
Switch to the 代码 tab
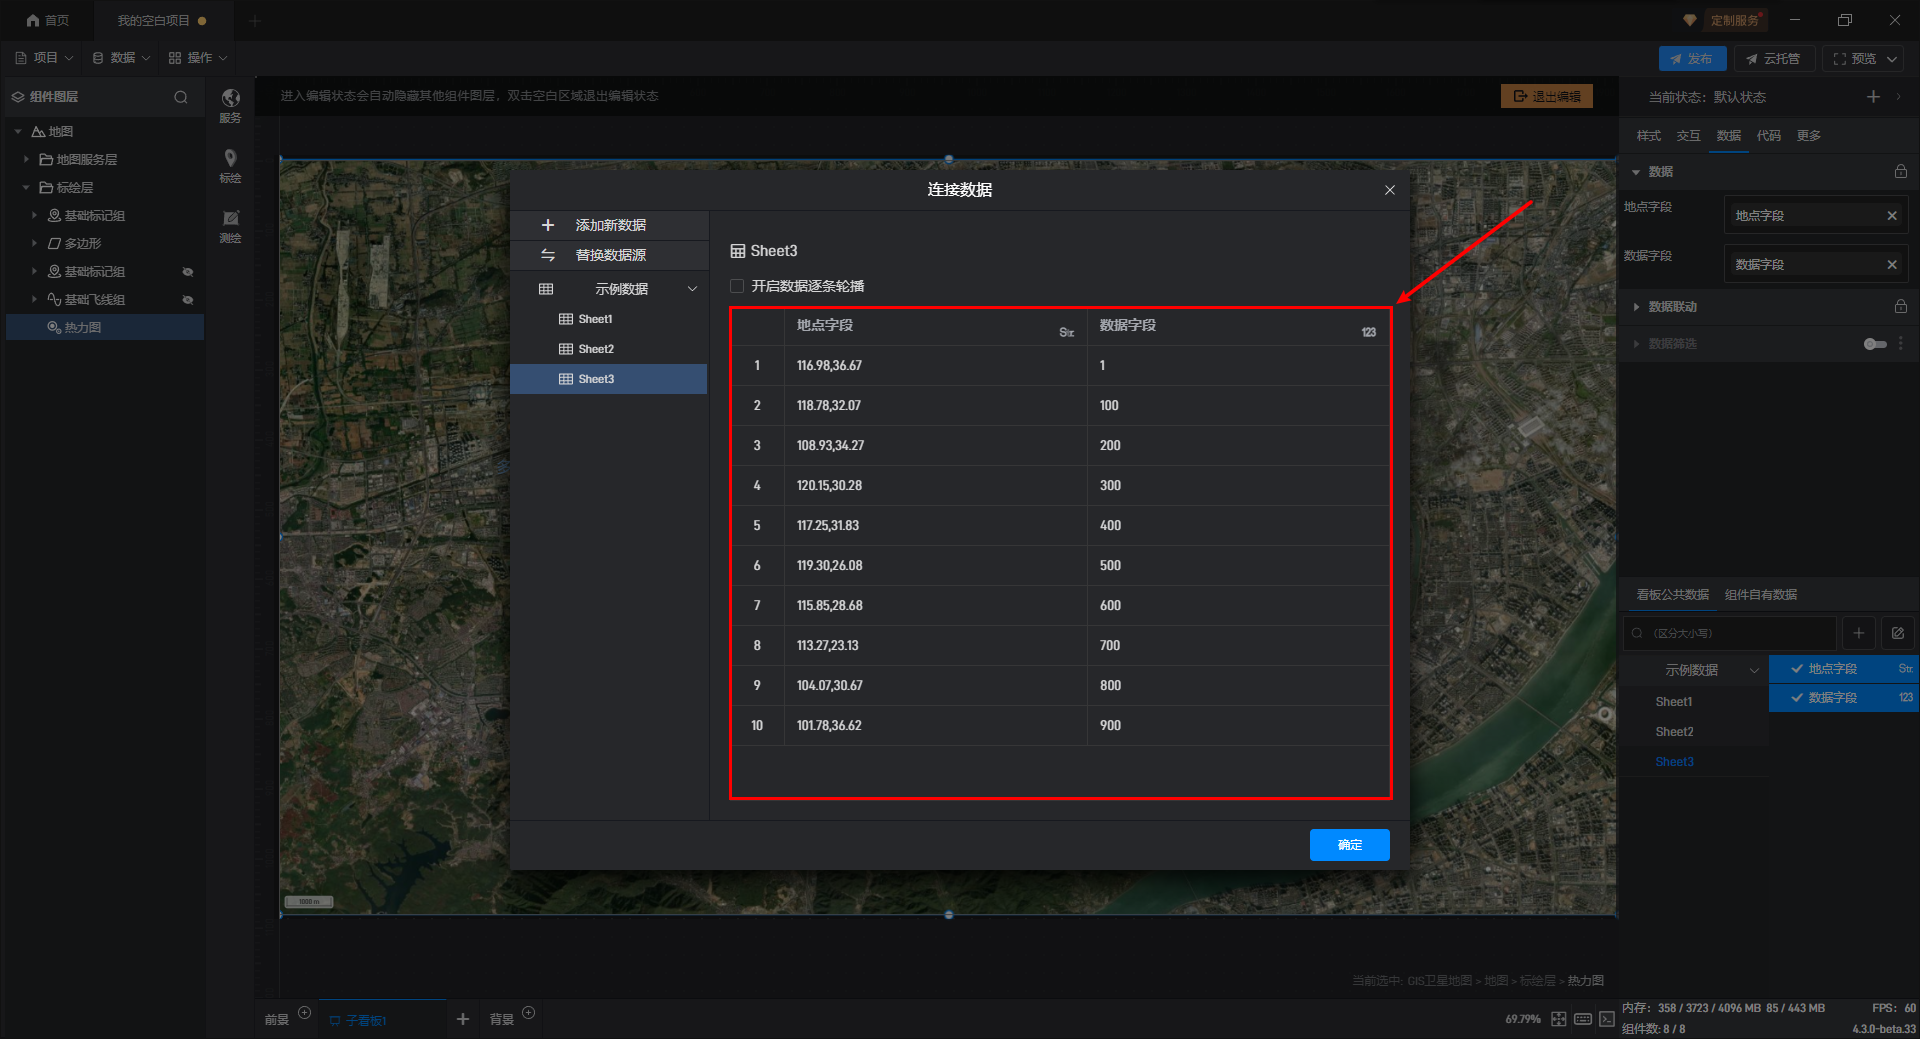(x=1768, y=136)
